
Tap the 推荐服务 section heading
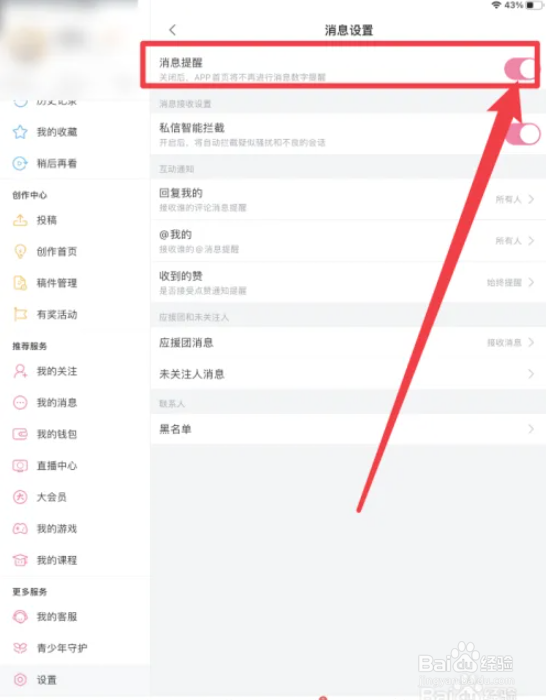(29, 346)
